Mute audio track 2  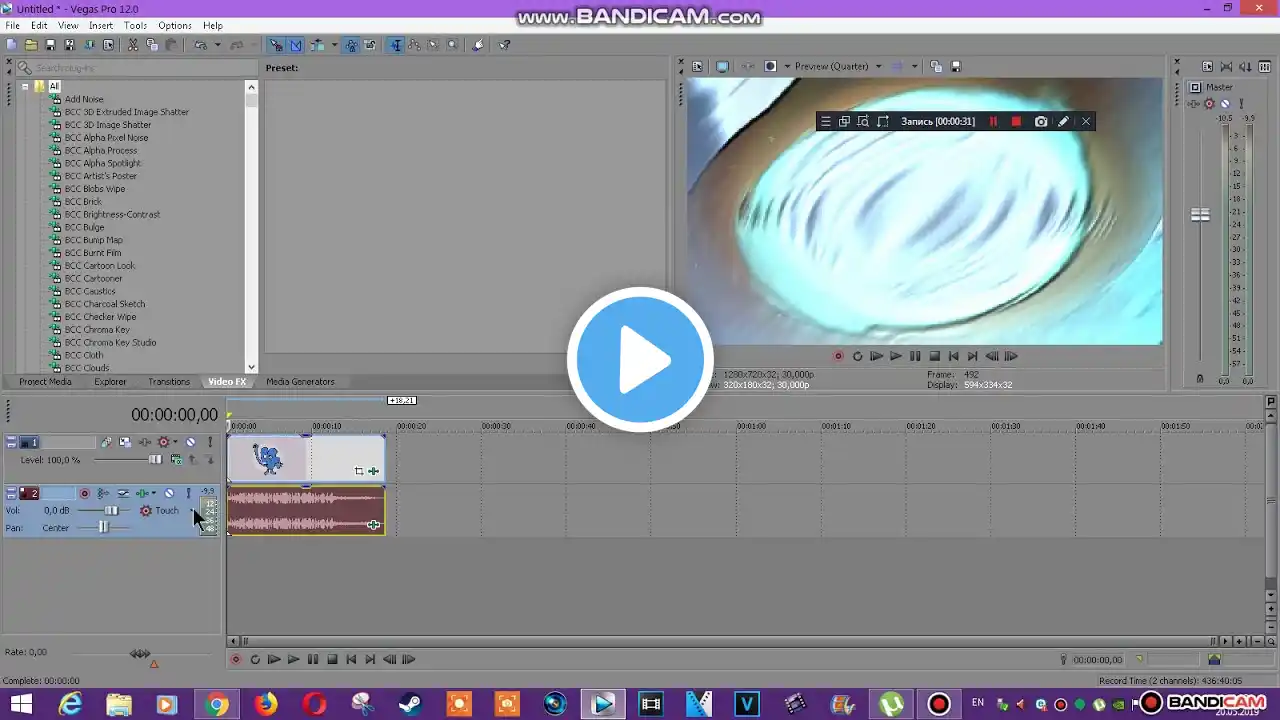169,493
